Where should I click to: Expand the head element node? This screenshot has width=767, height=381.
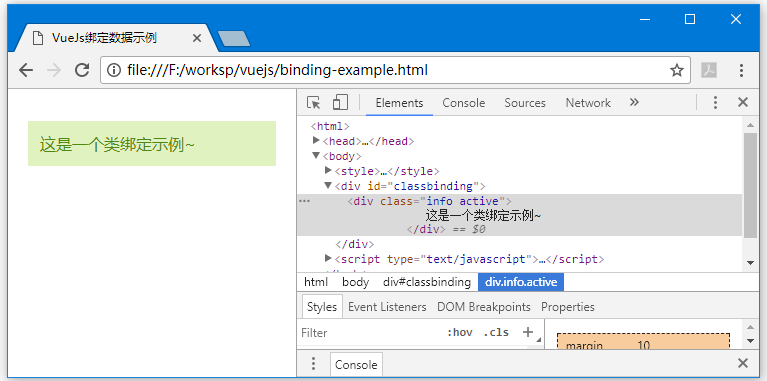316,141
